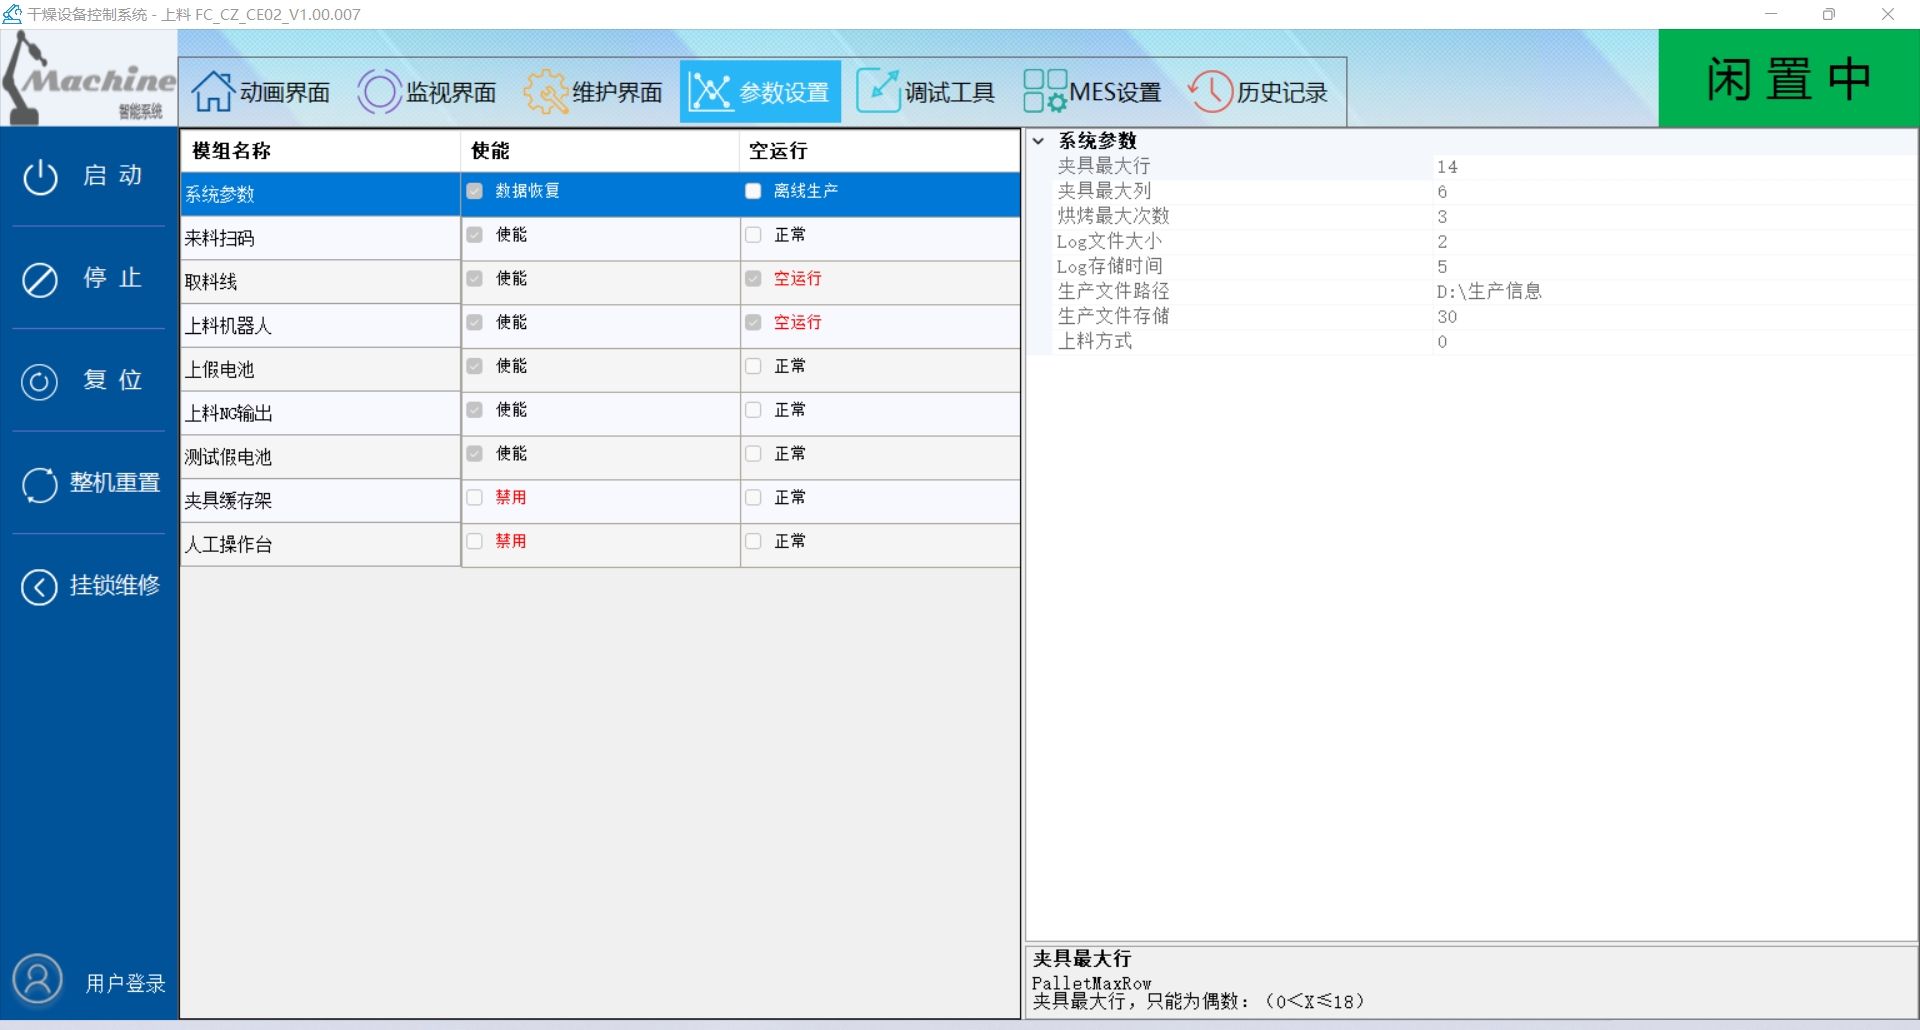Click the 参数设置 chart icon
1920x1030 pixels.
(711, 92)
